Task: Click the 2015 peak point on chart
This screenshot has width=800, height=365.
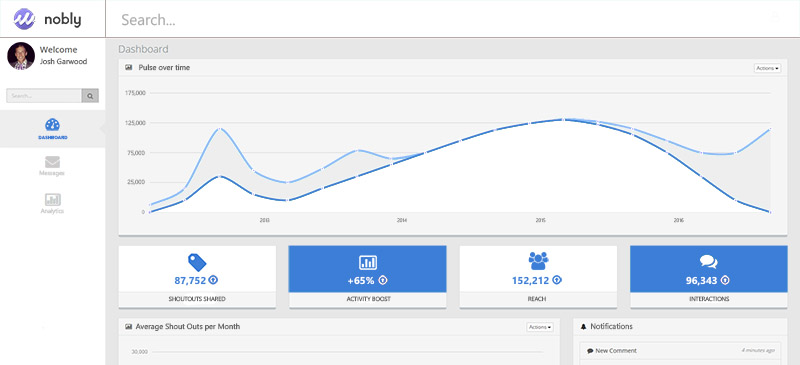Action: point(563,119)
